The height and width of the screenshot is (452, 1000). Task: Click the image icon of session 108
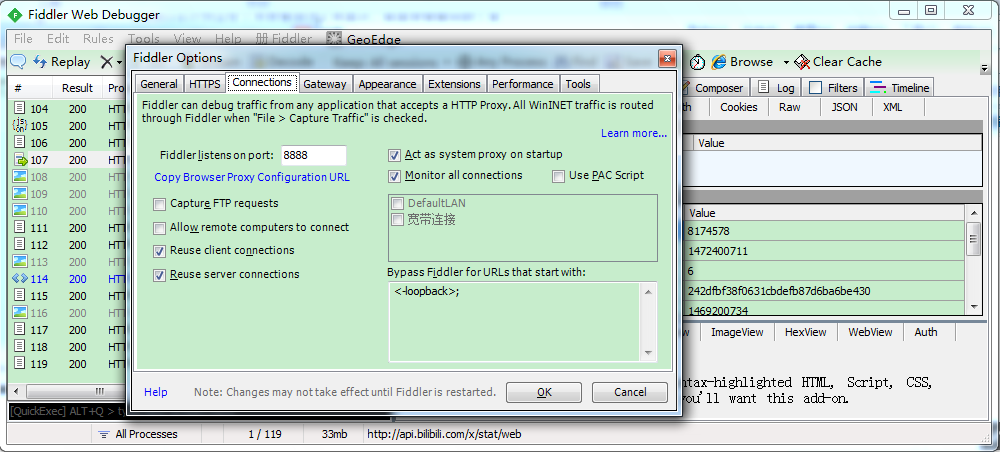(20, 177)
